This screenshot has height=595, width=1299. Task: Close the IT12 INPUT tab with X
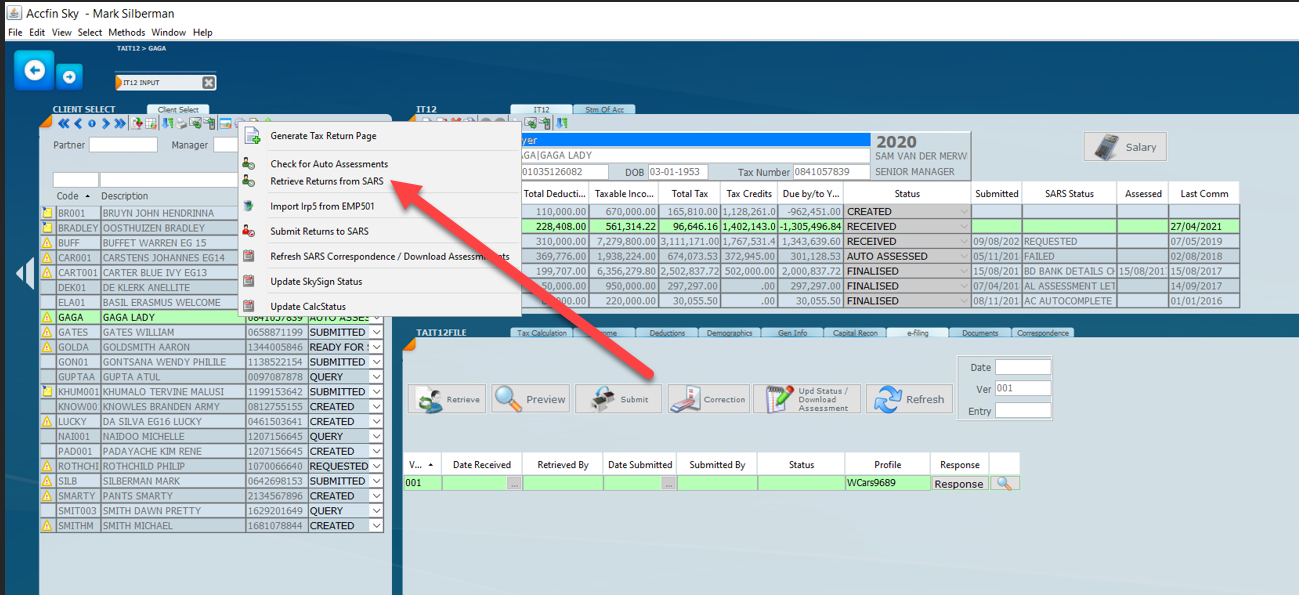coord(208,83)
